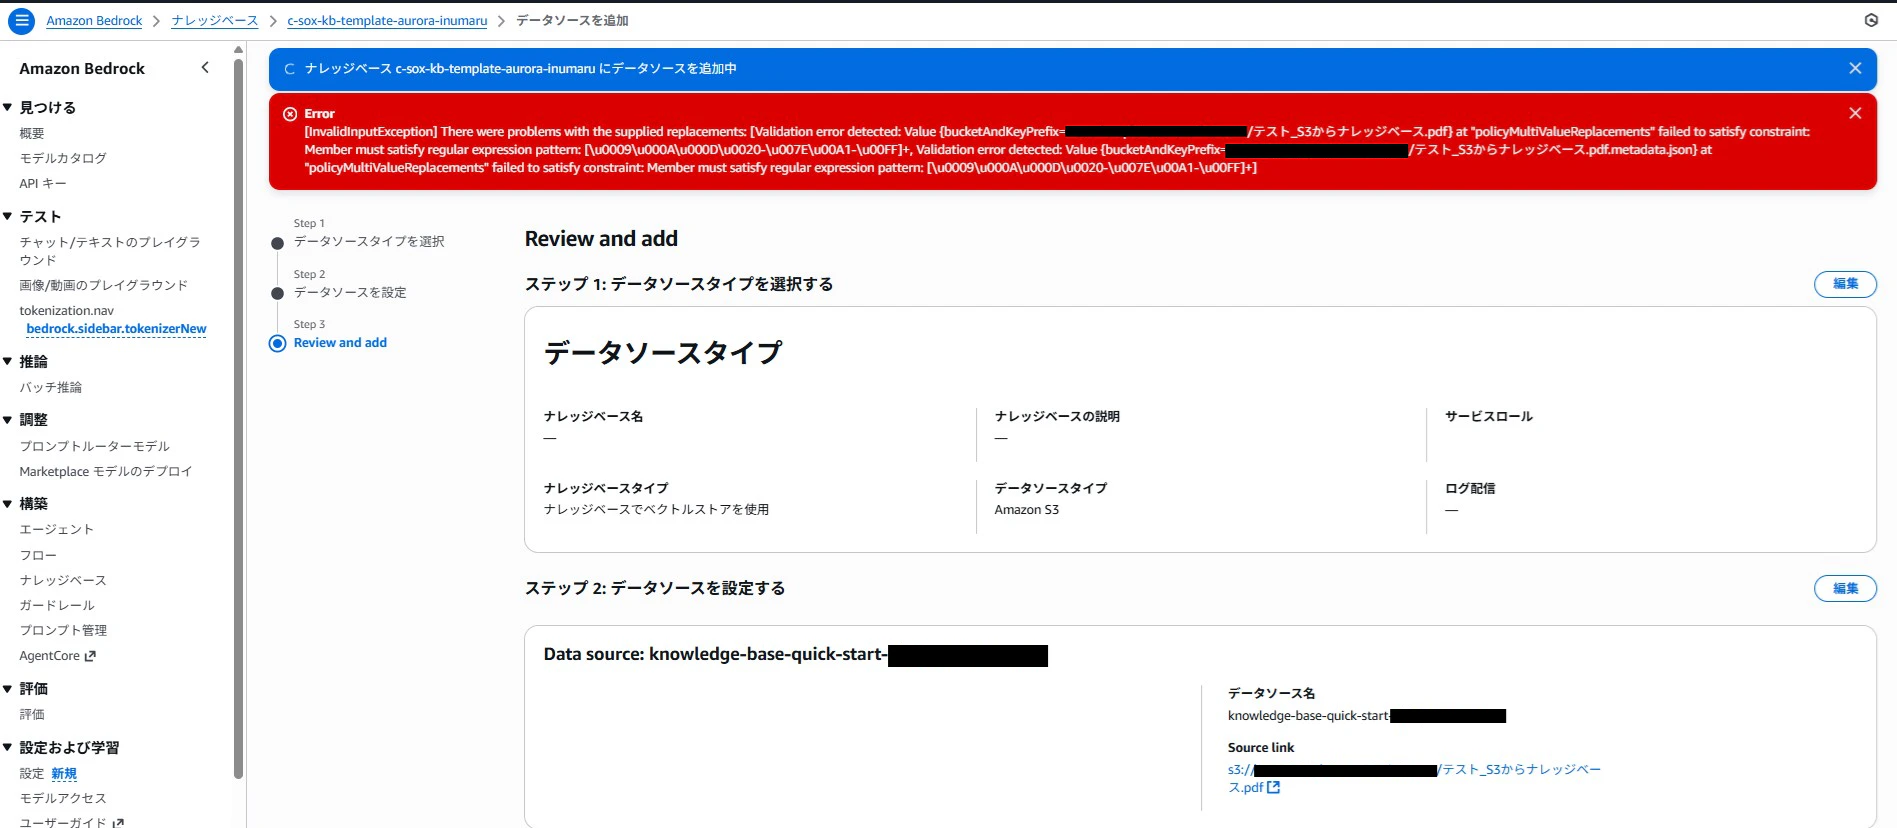1897x828 pixels.
Task: Collapse the 評価 section header
Action: [8, 689]
